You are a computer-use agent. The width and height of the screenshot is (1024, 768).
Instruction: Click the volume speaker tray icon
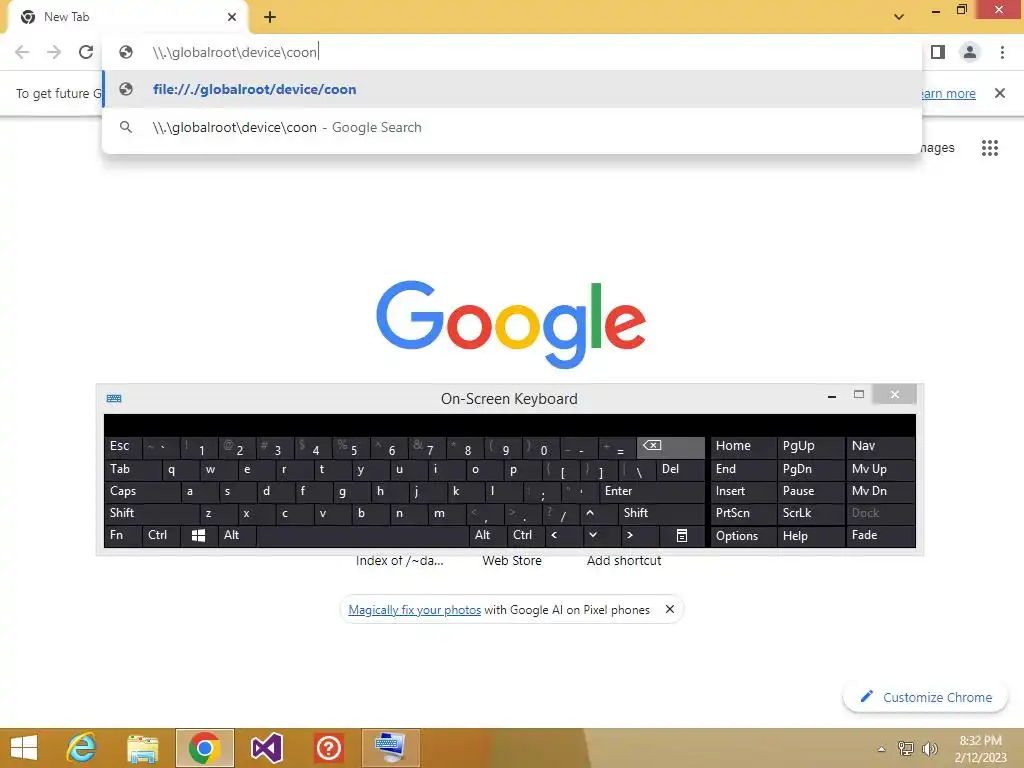pos(929,749)
